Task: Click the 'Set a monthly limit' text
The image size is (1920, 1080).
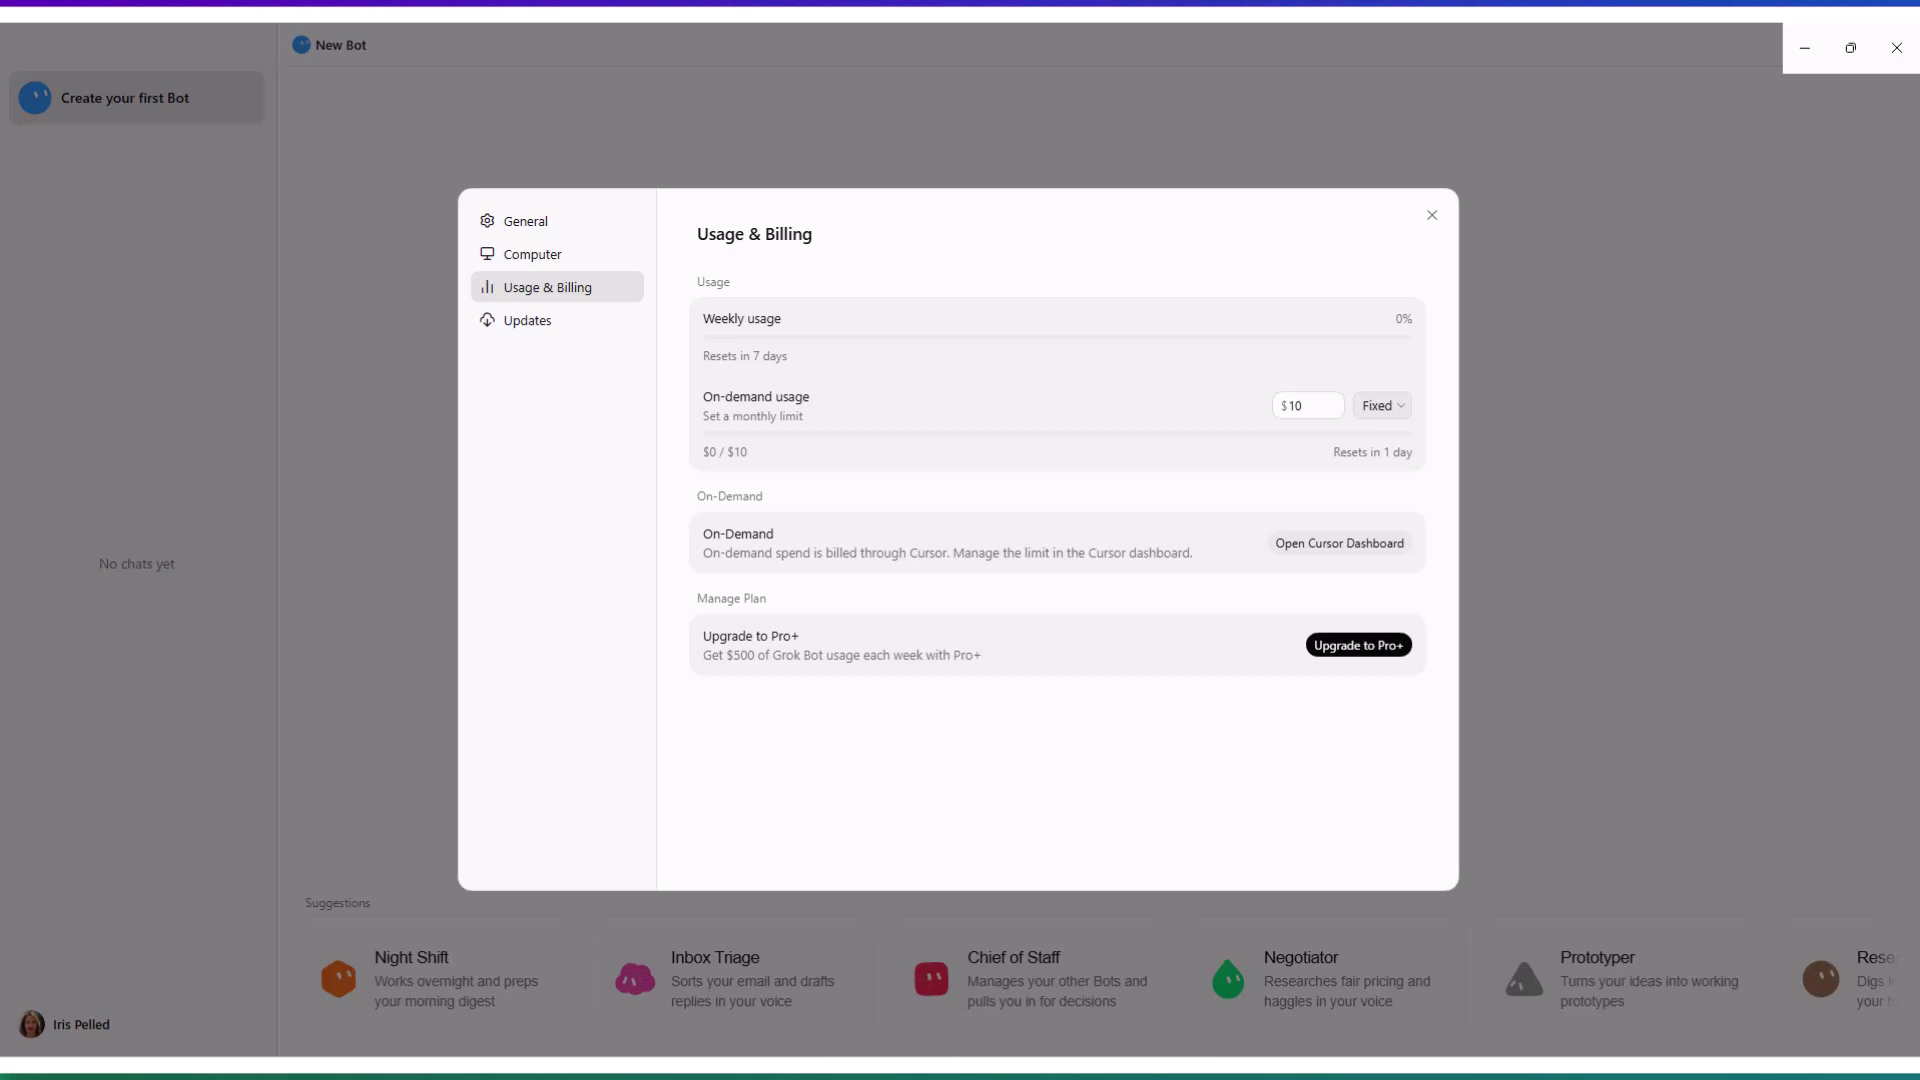Action: pyautogui.click(x=753, y=416)
